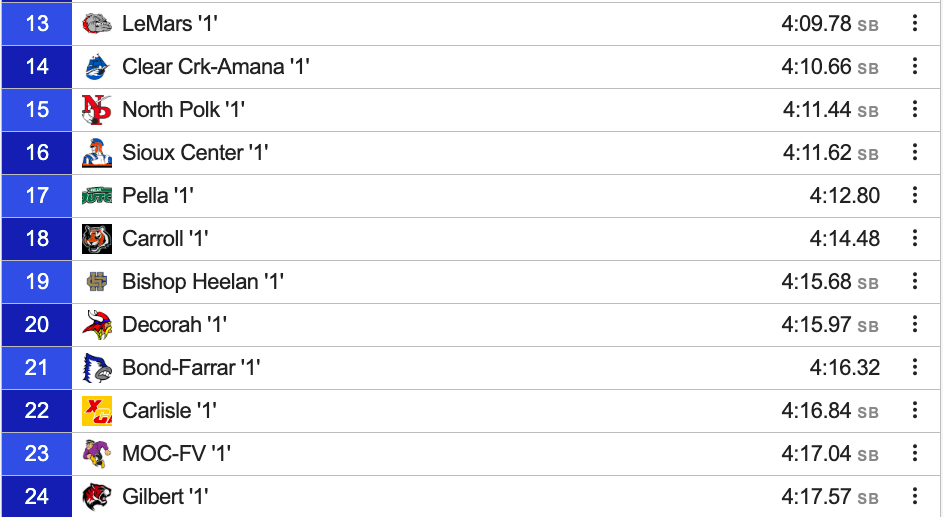Screen dimensions: 943x517
Task: Click the Sioux Center warrior logo
Action: (x=97, y=153)
